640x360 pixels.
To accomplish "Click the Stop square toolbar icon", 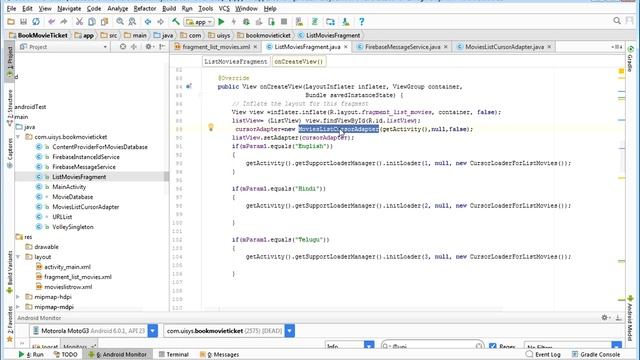I will (284, 22).
